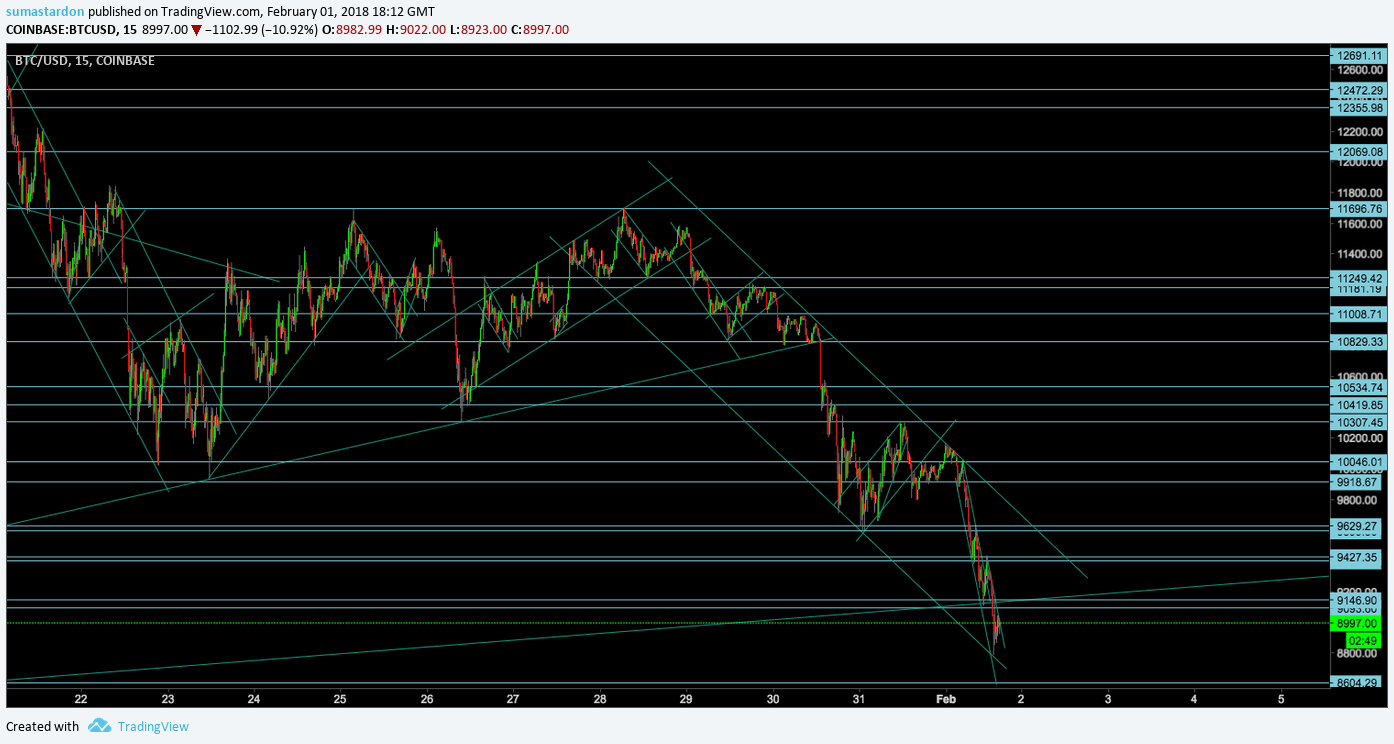The height and width of the screenshot is (744, 1394).
Task: Click the 12200.00 price axis tick
Action: (x=1359, y=132)
